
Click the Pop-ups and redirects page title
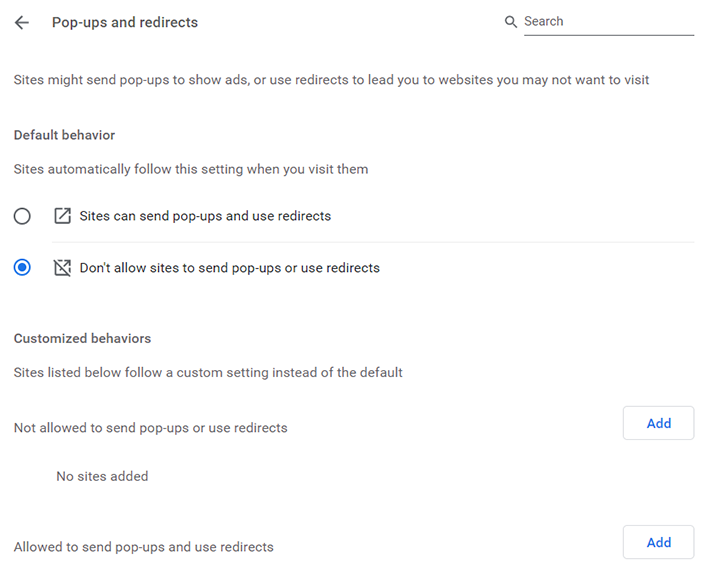tap(125, 22)
